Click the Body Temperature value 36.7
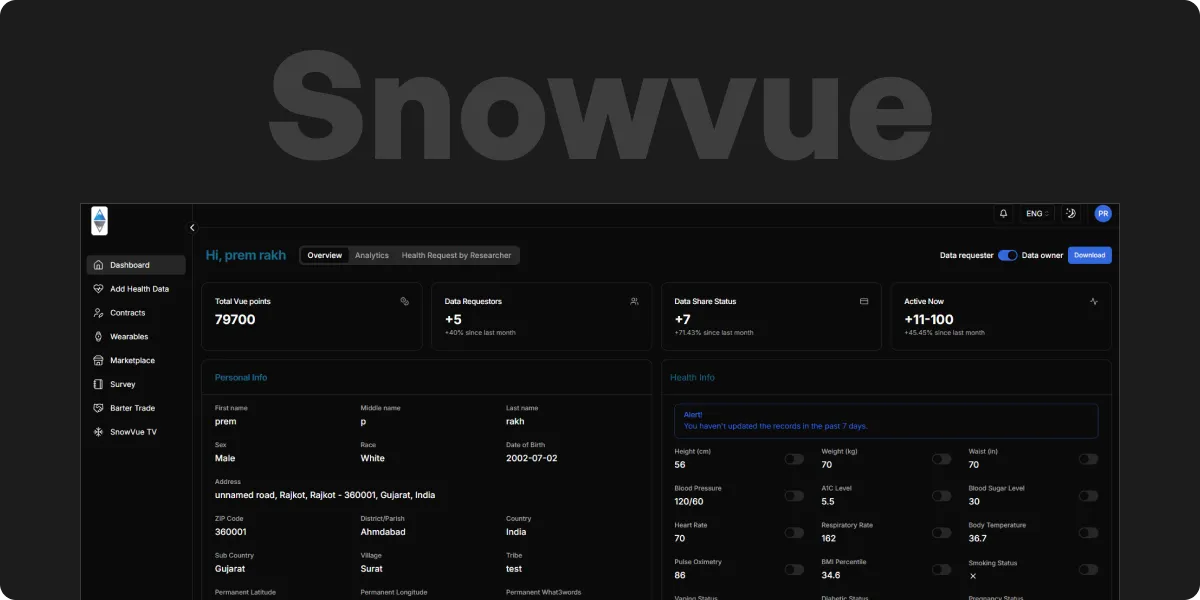 [x=977, y=539]
